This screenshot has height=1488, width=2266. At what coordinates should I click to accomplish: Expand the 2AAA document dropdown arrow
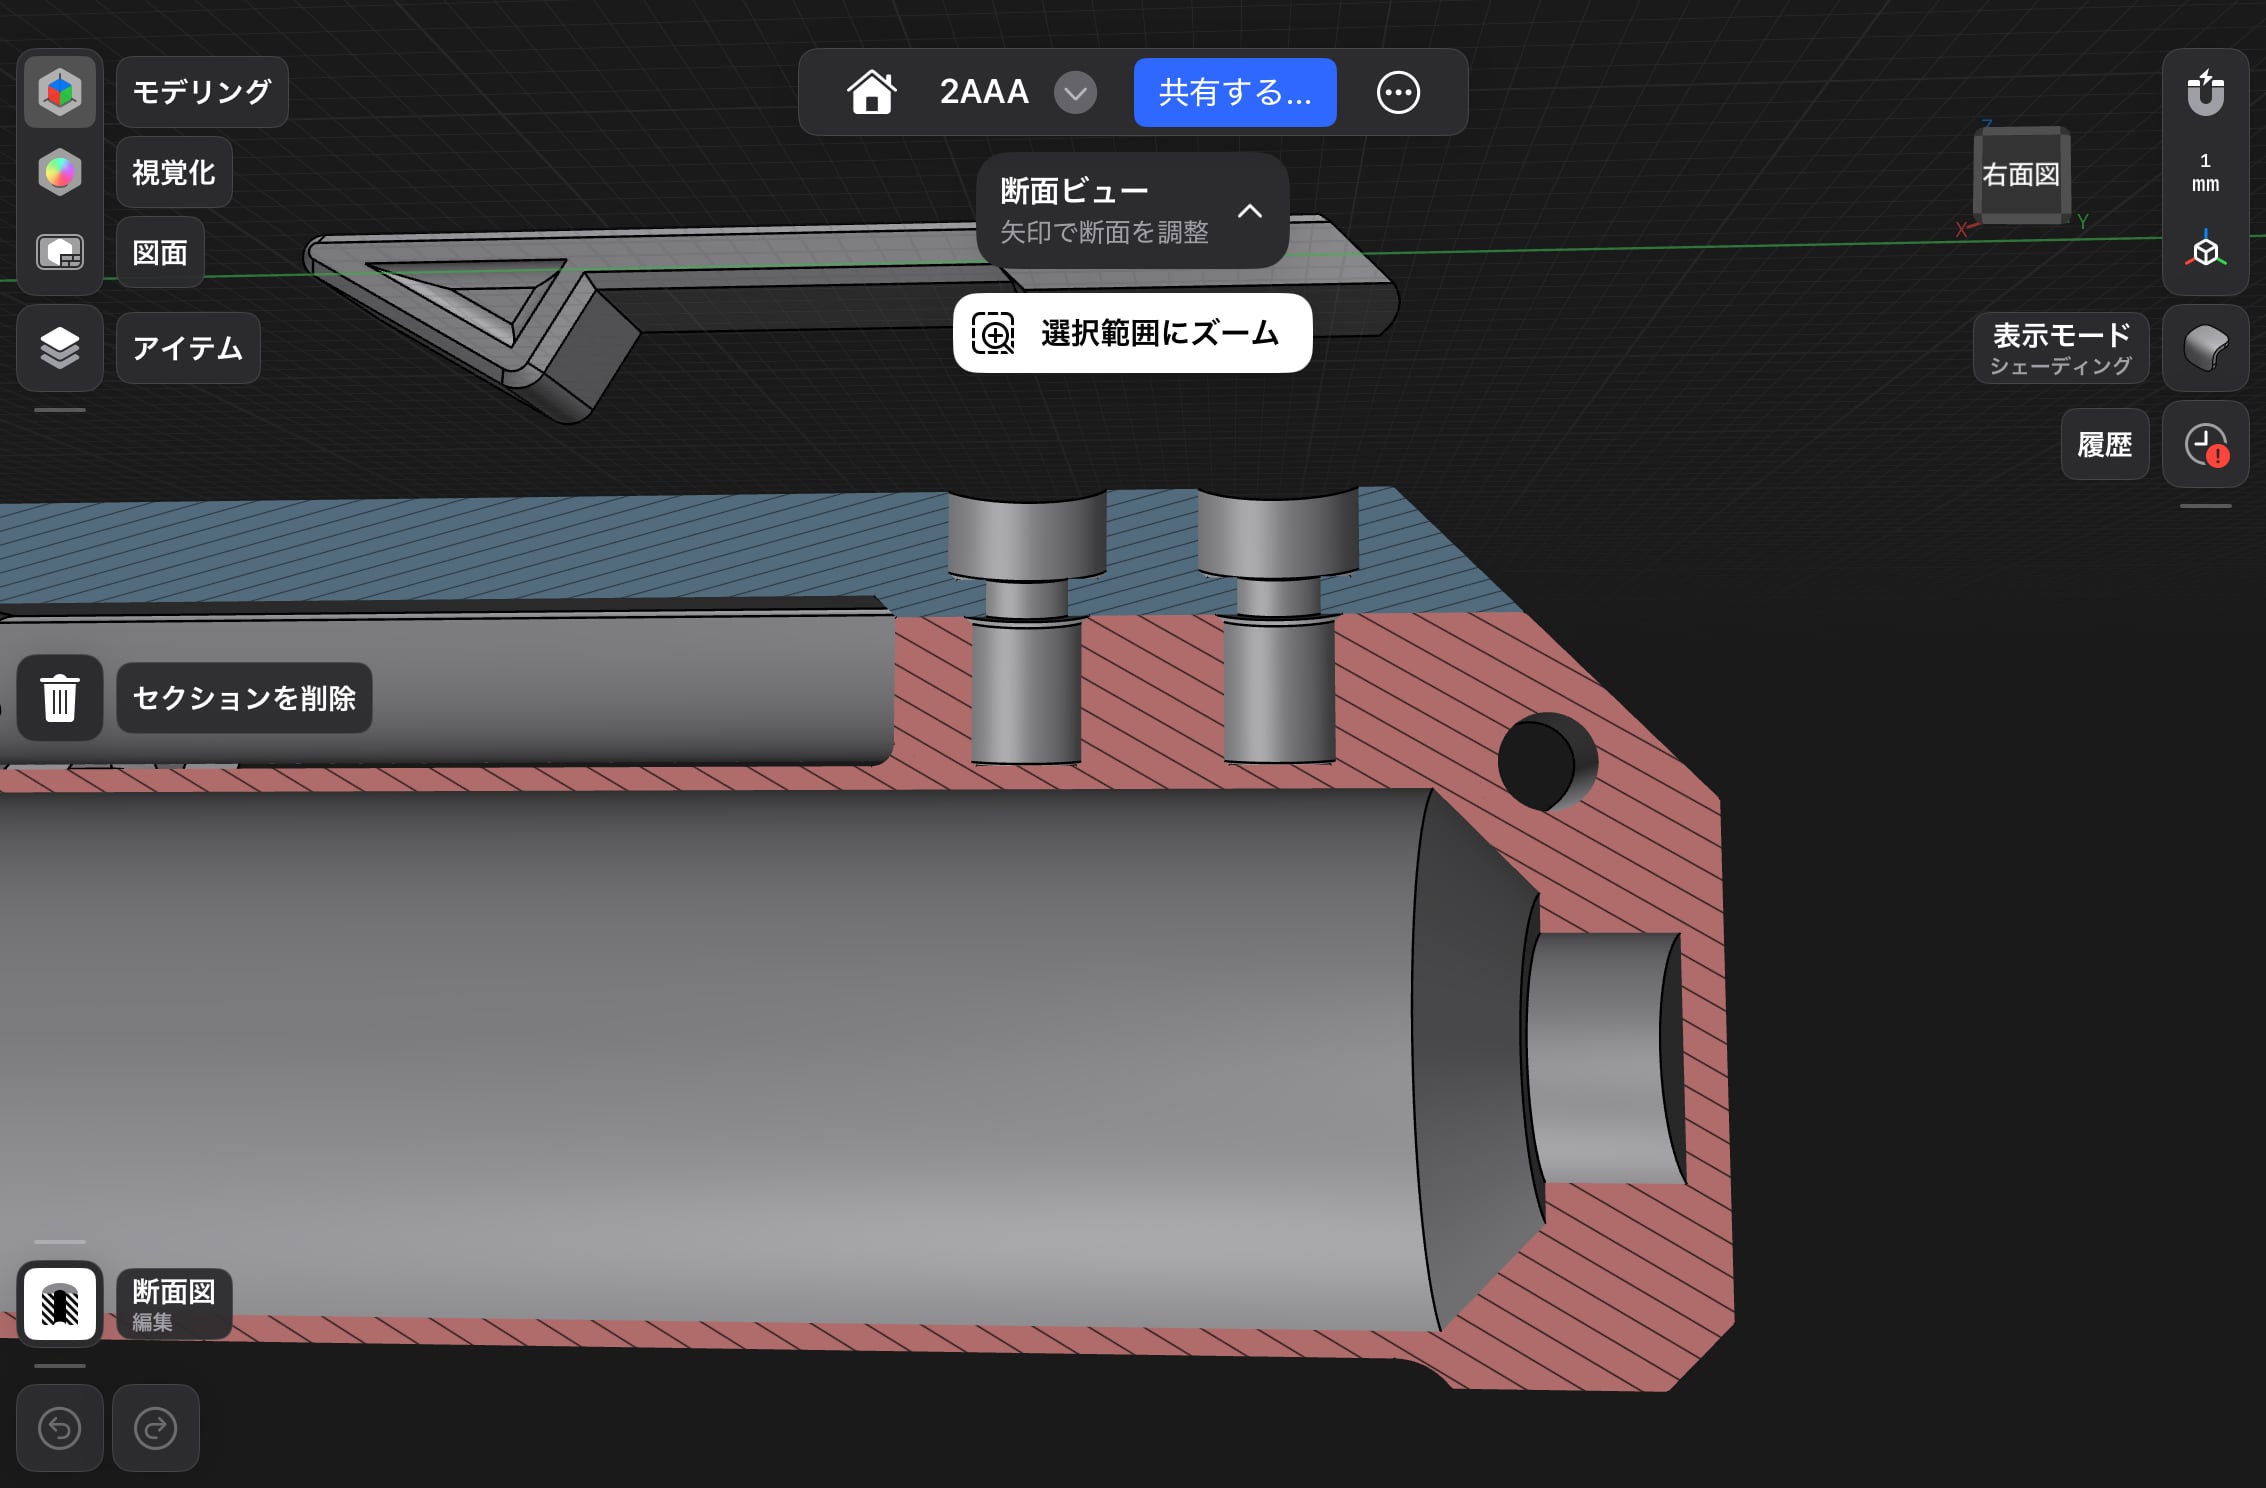click(x=1075, y=93)
